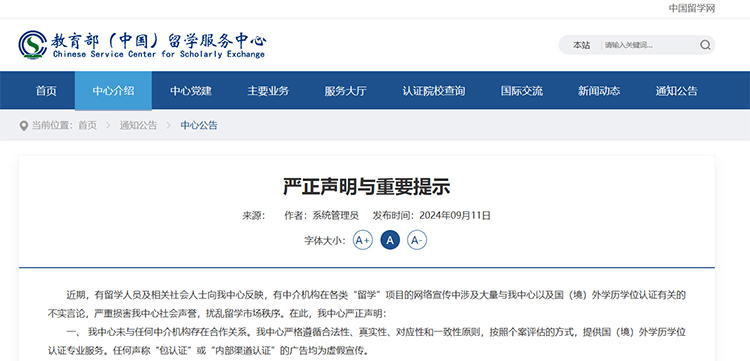Open the 国际交流 navigation item
The height and width of the screenshot is (361, 750).
coord(521,91)
